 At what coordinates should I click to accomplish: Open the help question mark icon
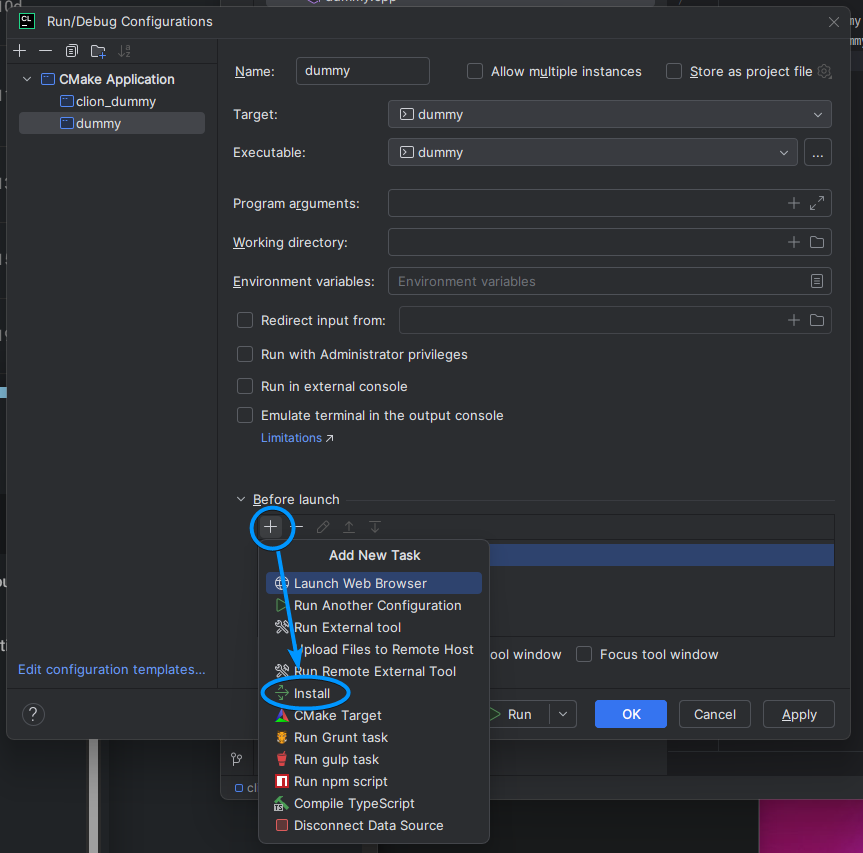(x=33, y=714)
